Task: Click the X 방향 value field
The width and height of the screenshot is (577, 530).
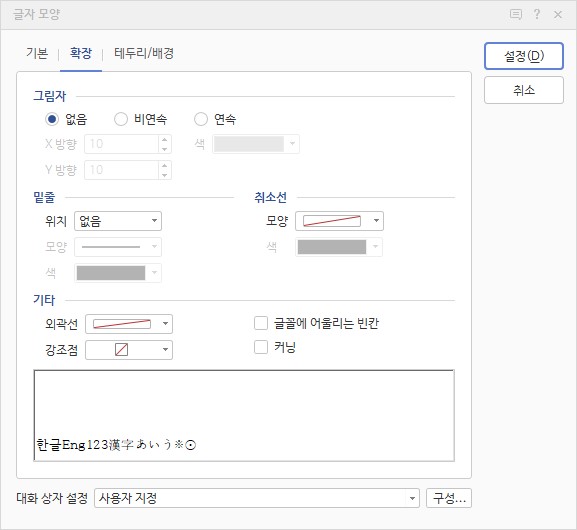Action: [x=122, y=144]
